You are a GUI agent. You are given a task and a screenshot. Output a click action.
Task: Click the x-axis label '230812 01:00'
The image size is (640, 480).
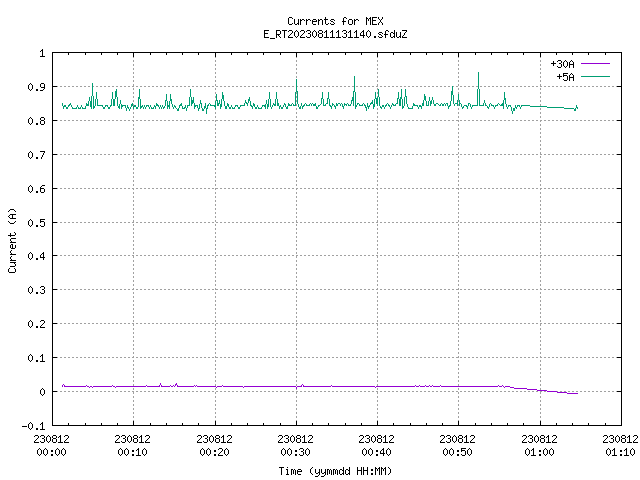pos(540,445)
